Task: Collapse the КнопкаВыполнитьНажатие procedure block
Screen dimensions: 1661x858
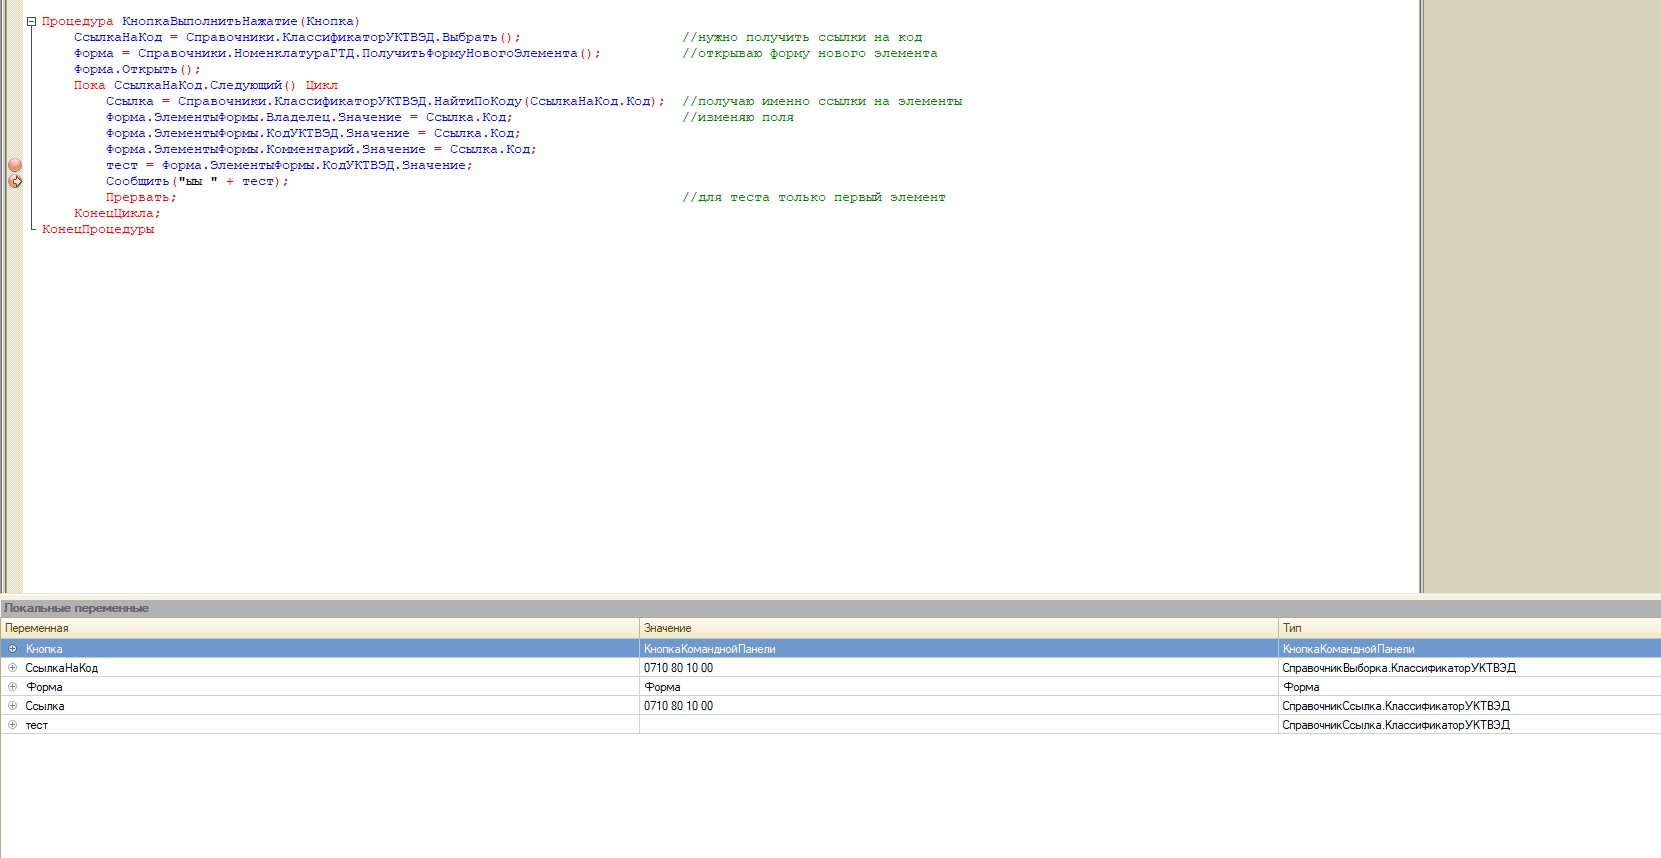Action: [31, 21]
